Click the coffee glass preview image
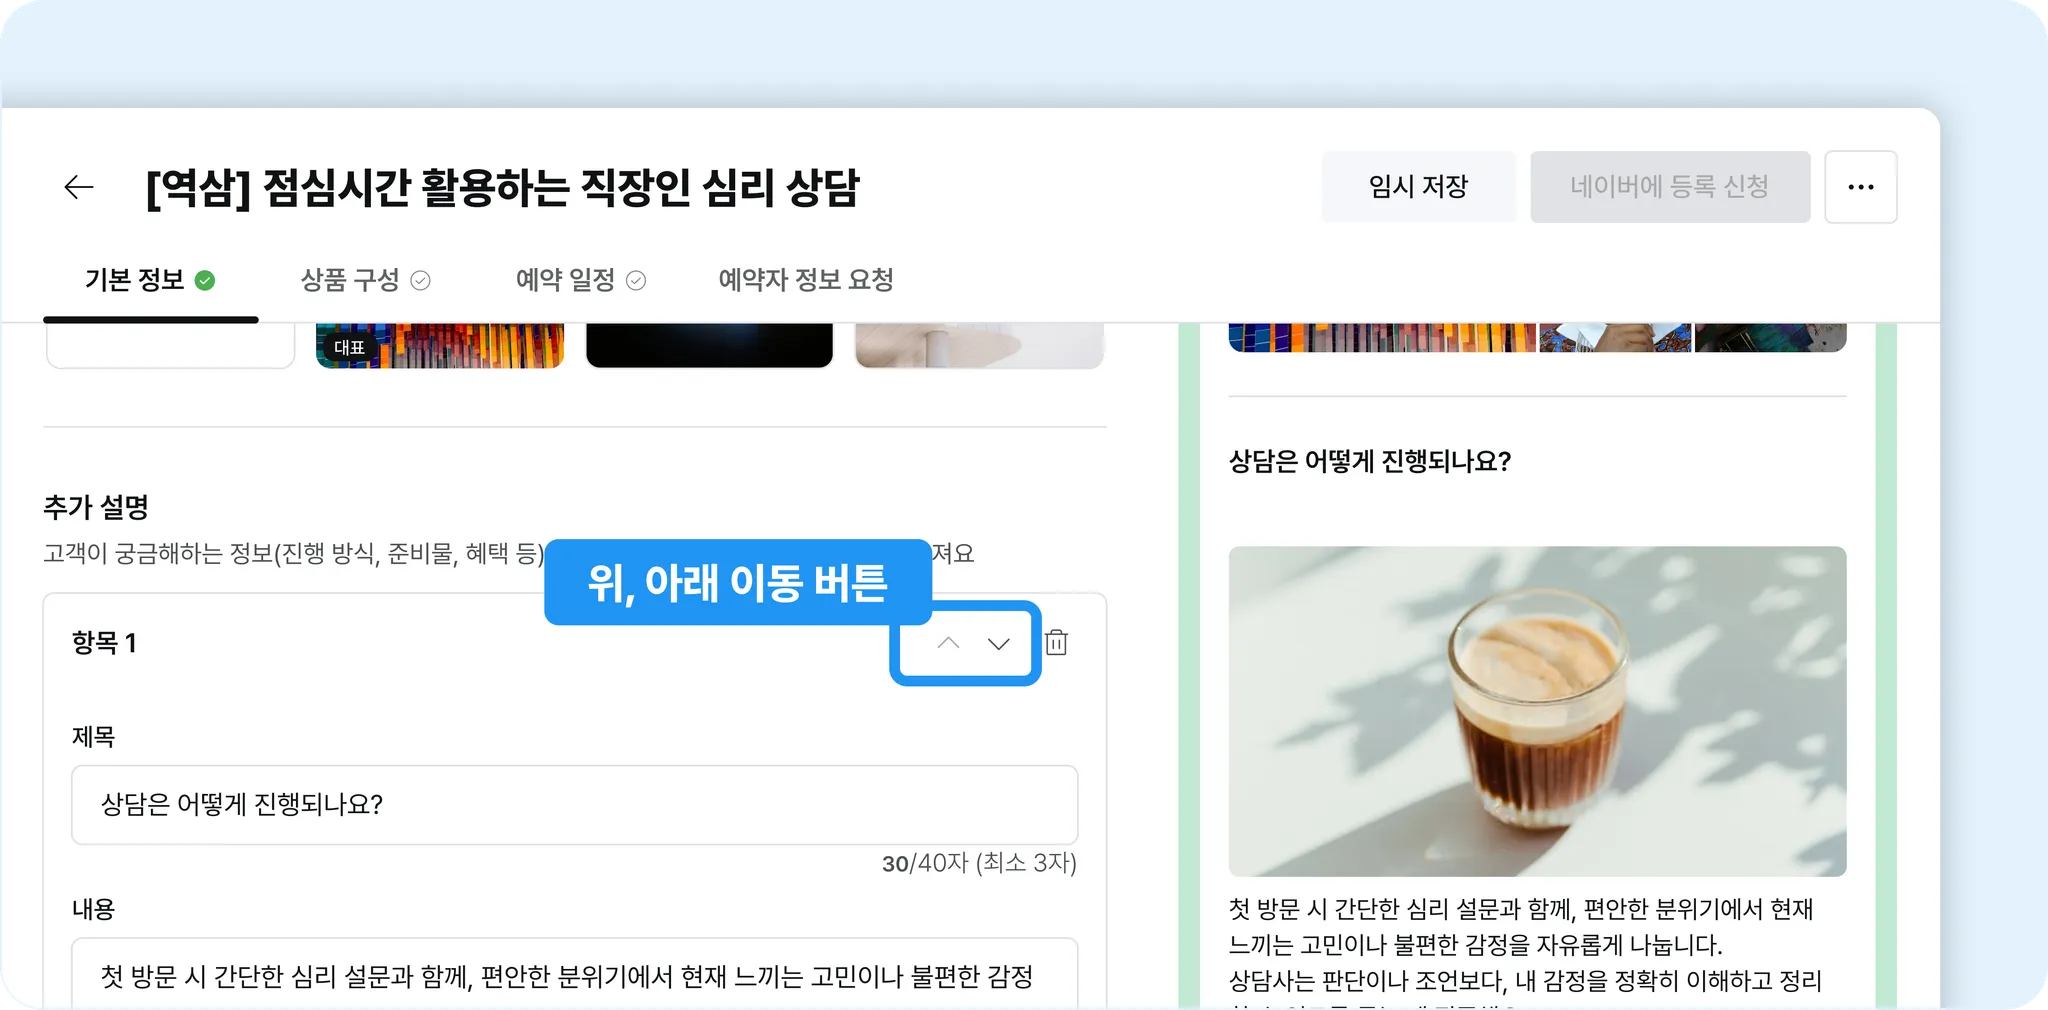This screenshot has width=2048, height=1010. pyautogui.click(x=1537, y=711)
